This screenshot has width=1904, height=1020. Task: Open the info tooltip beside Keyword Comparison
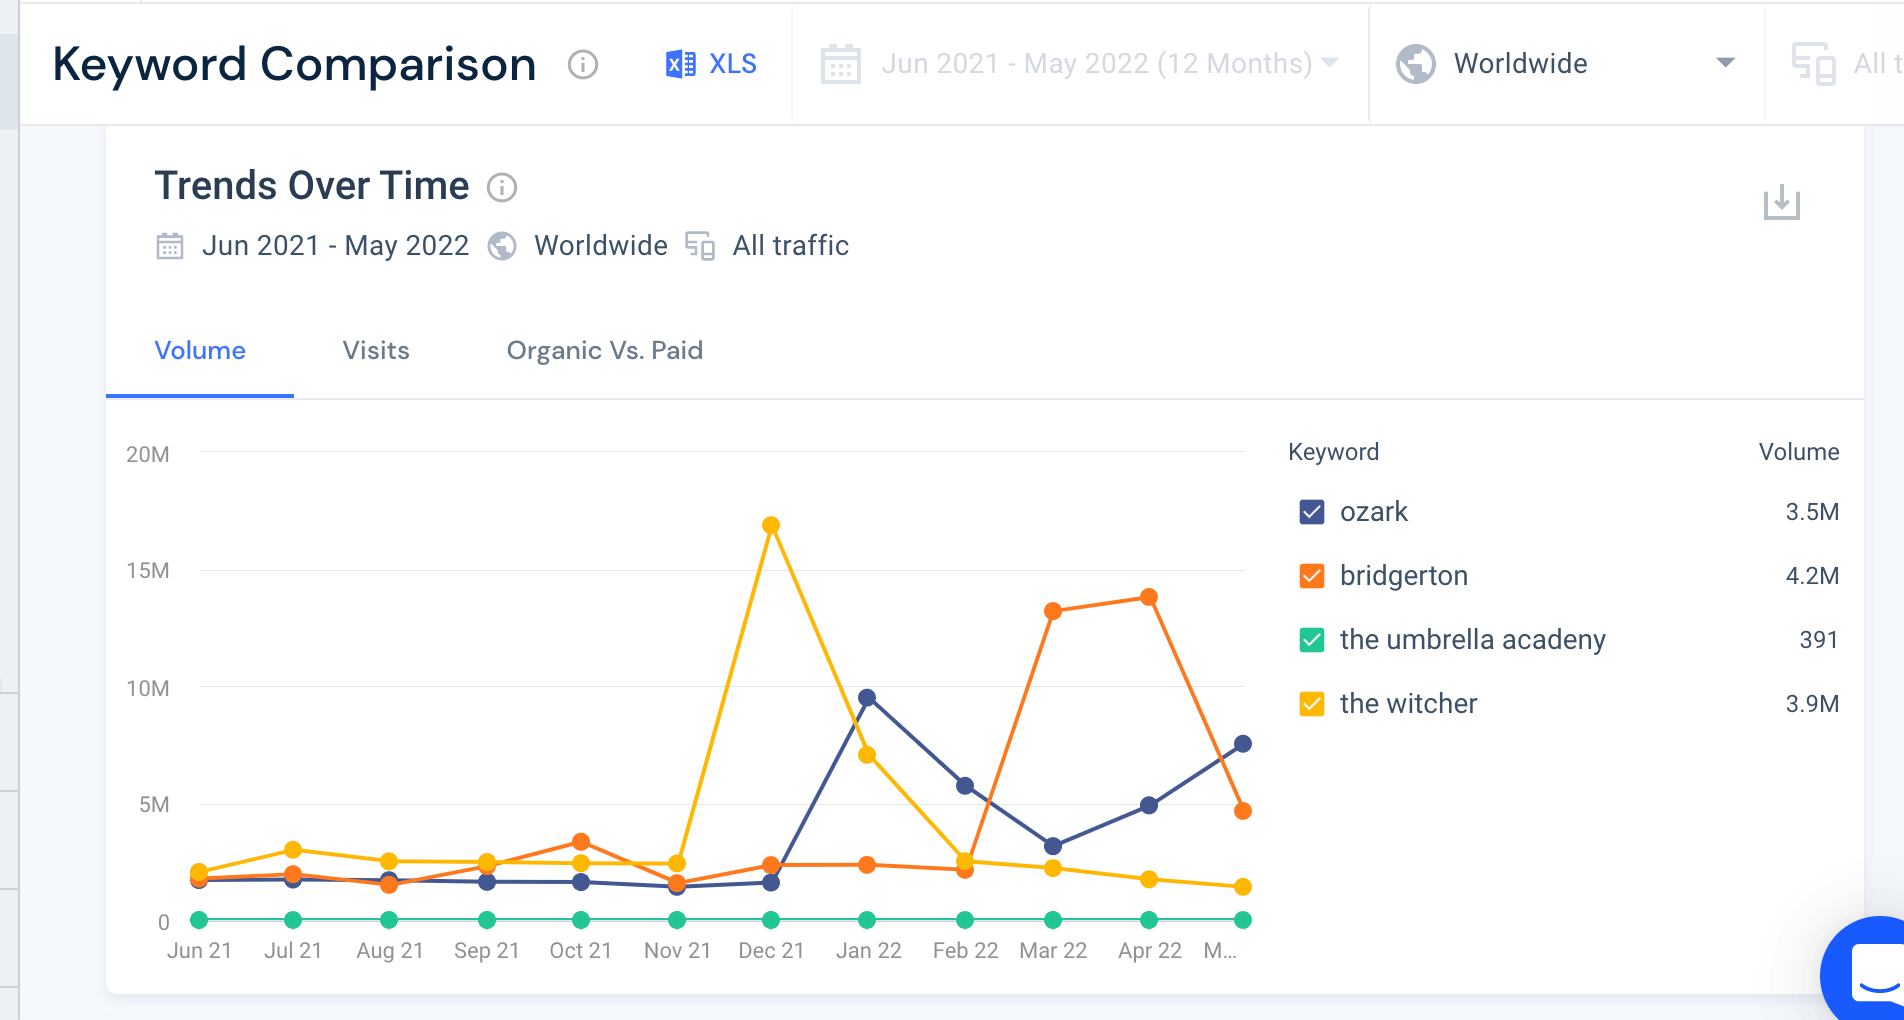583,65
